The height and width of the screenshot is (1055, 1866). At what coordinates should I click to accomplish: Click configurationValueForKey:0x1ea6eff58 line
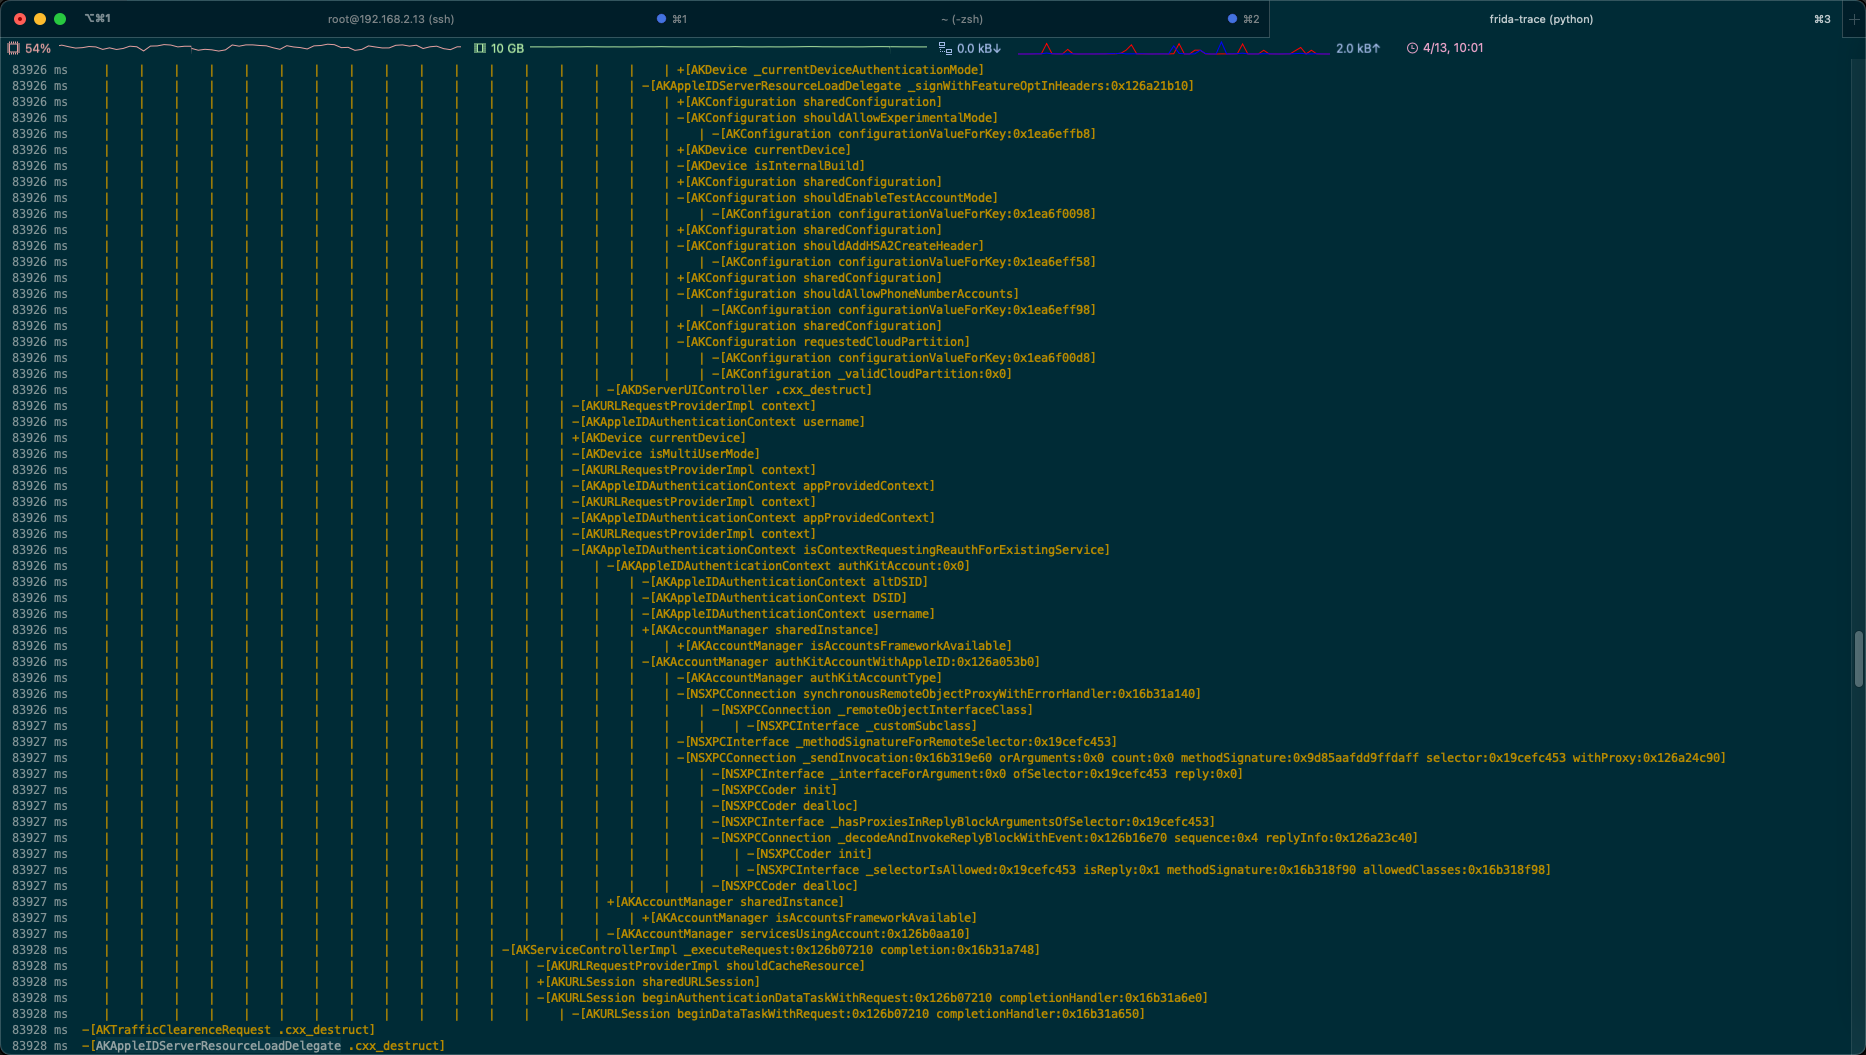904,262
